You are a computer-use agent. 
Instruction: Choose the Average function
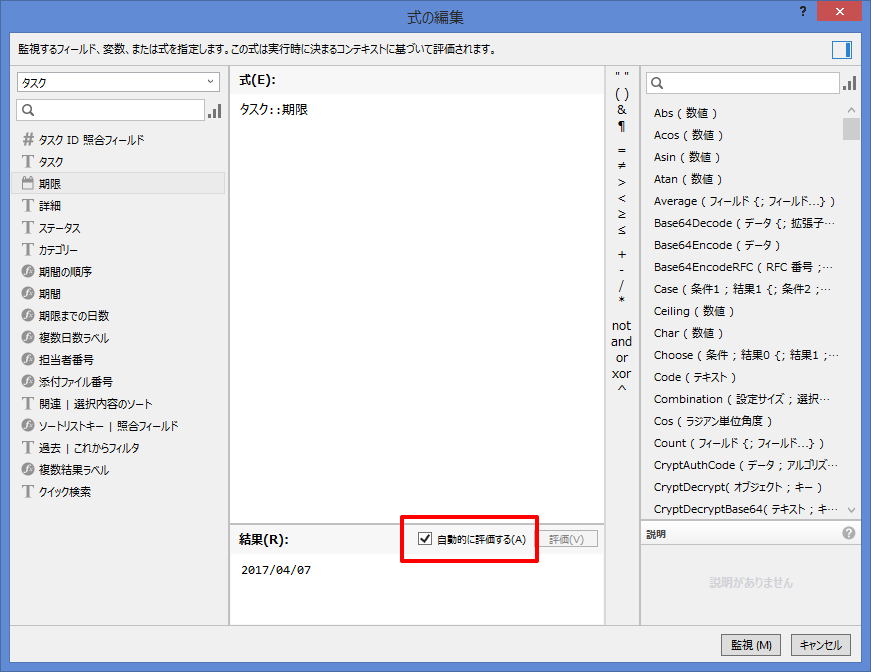743,201
